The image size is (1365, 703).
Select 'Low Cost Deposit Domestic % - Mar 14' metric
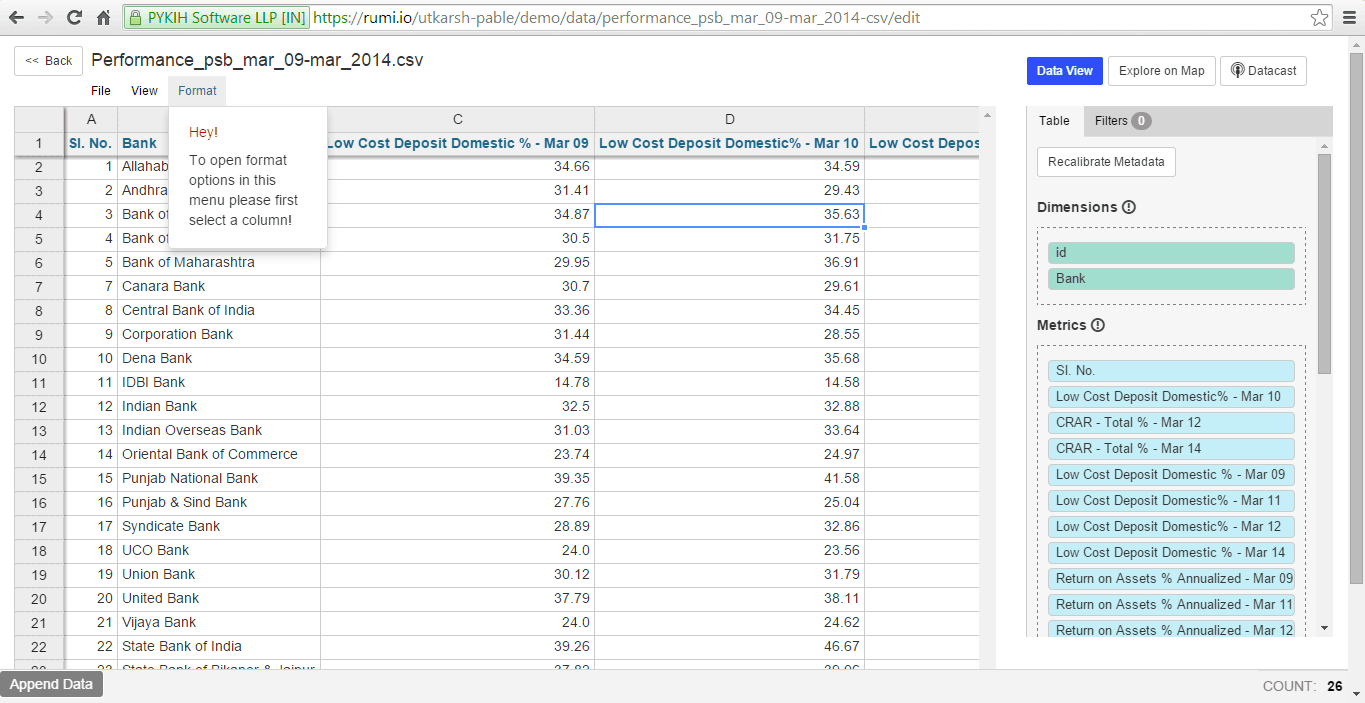pyautogui.click(x=1171, y=553)
